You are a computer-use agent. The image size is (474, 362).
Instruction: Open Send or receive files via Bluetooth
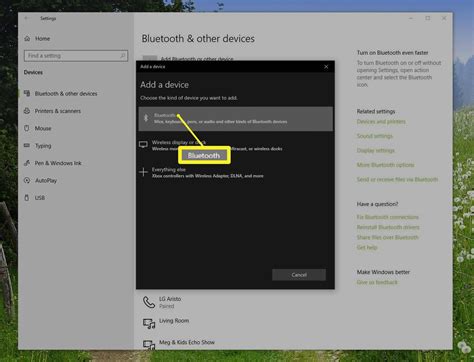pyautogui.click(x=397, y=179)
